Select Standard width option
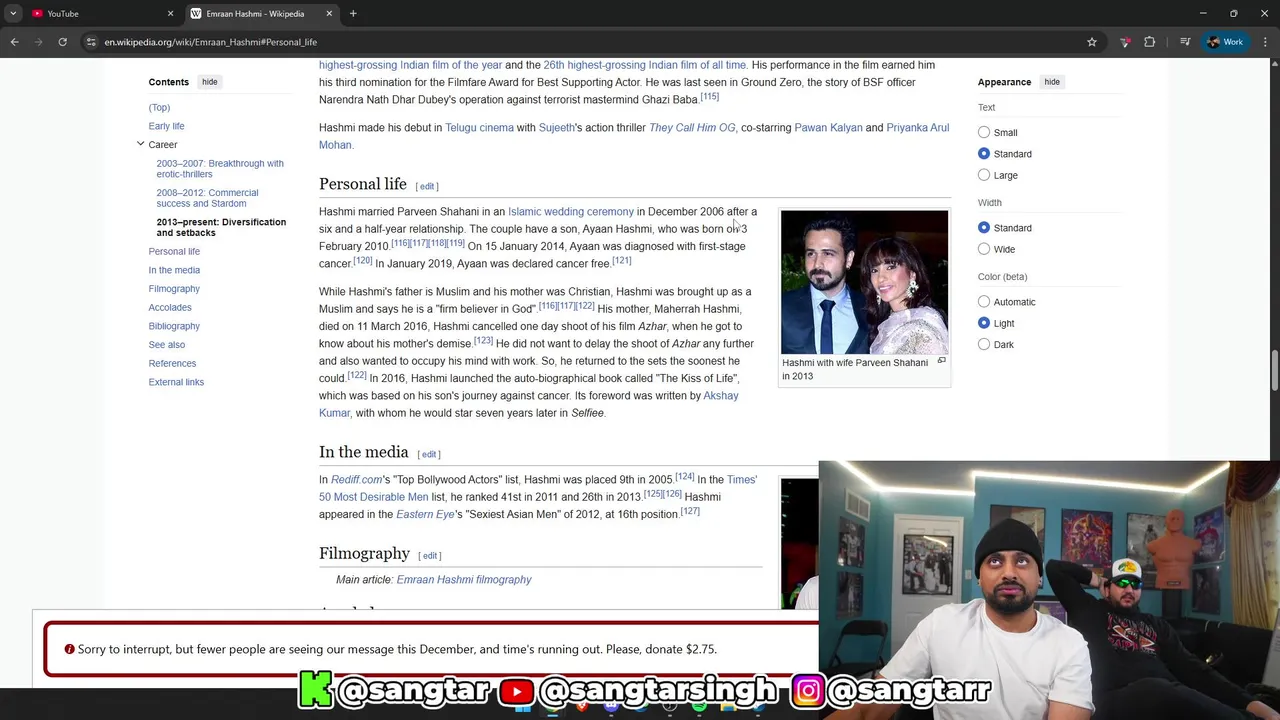Image resolution: width=1280 pixels, height=720 pixels. 984,228
